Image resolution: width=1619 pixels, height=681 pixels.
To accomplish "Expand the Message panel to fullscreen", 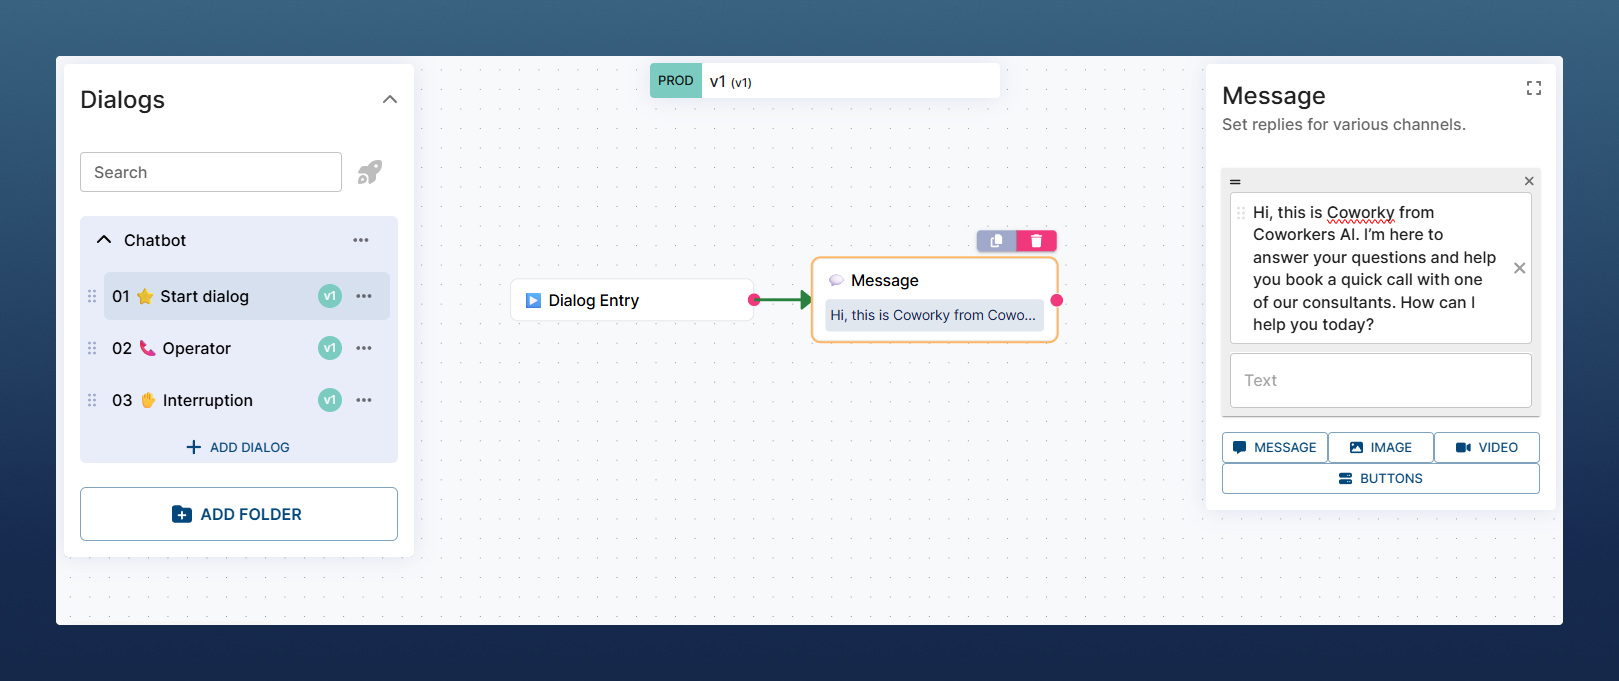I will click(1533, 88).
